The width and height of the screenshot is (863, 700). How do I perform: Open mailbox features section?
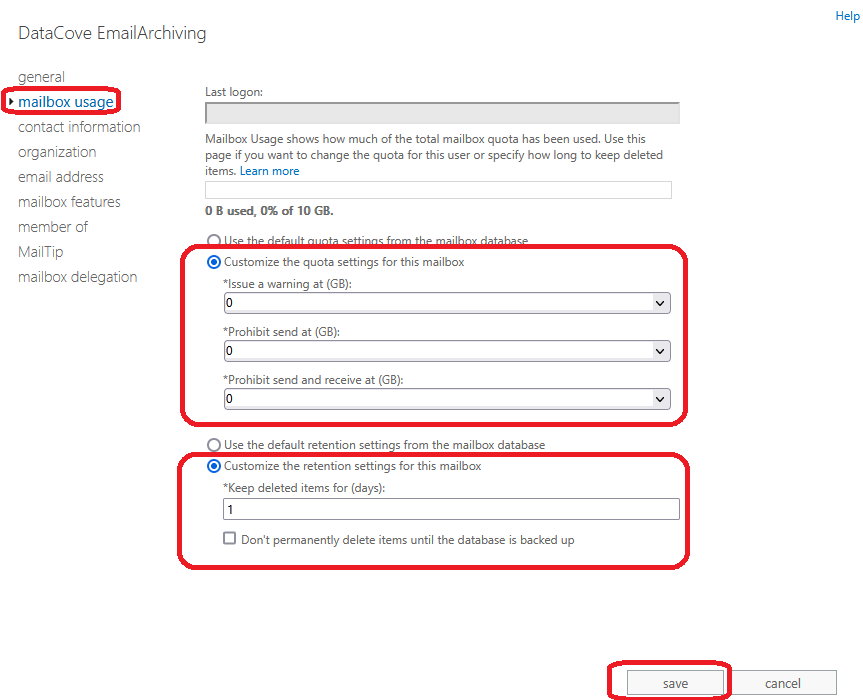click(69, 202)
